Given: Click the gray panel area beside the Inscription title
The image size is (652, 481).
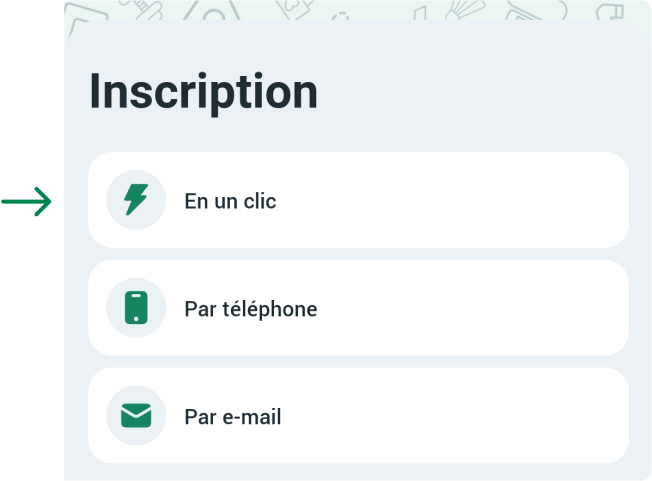Looking at the screenshot, I should [x=480, y=92].
